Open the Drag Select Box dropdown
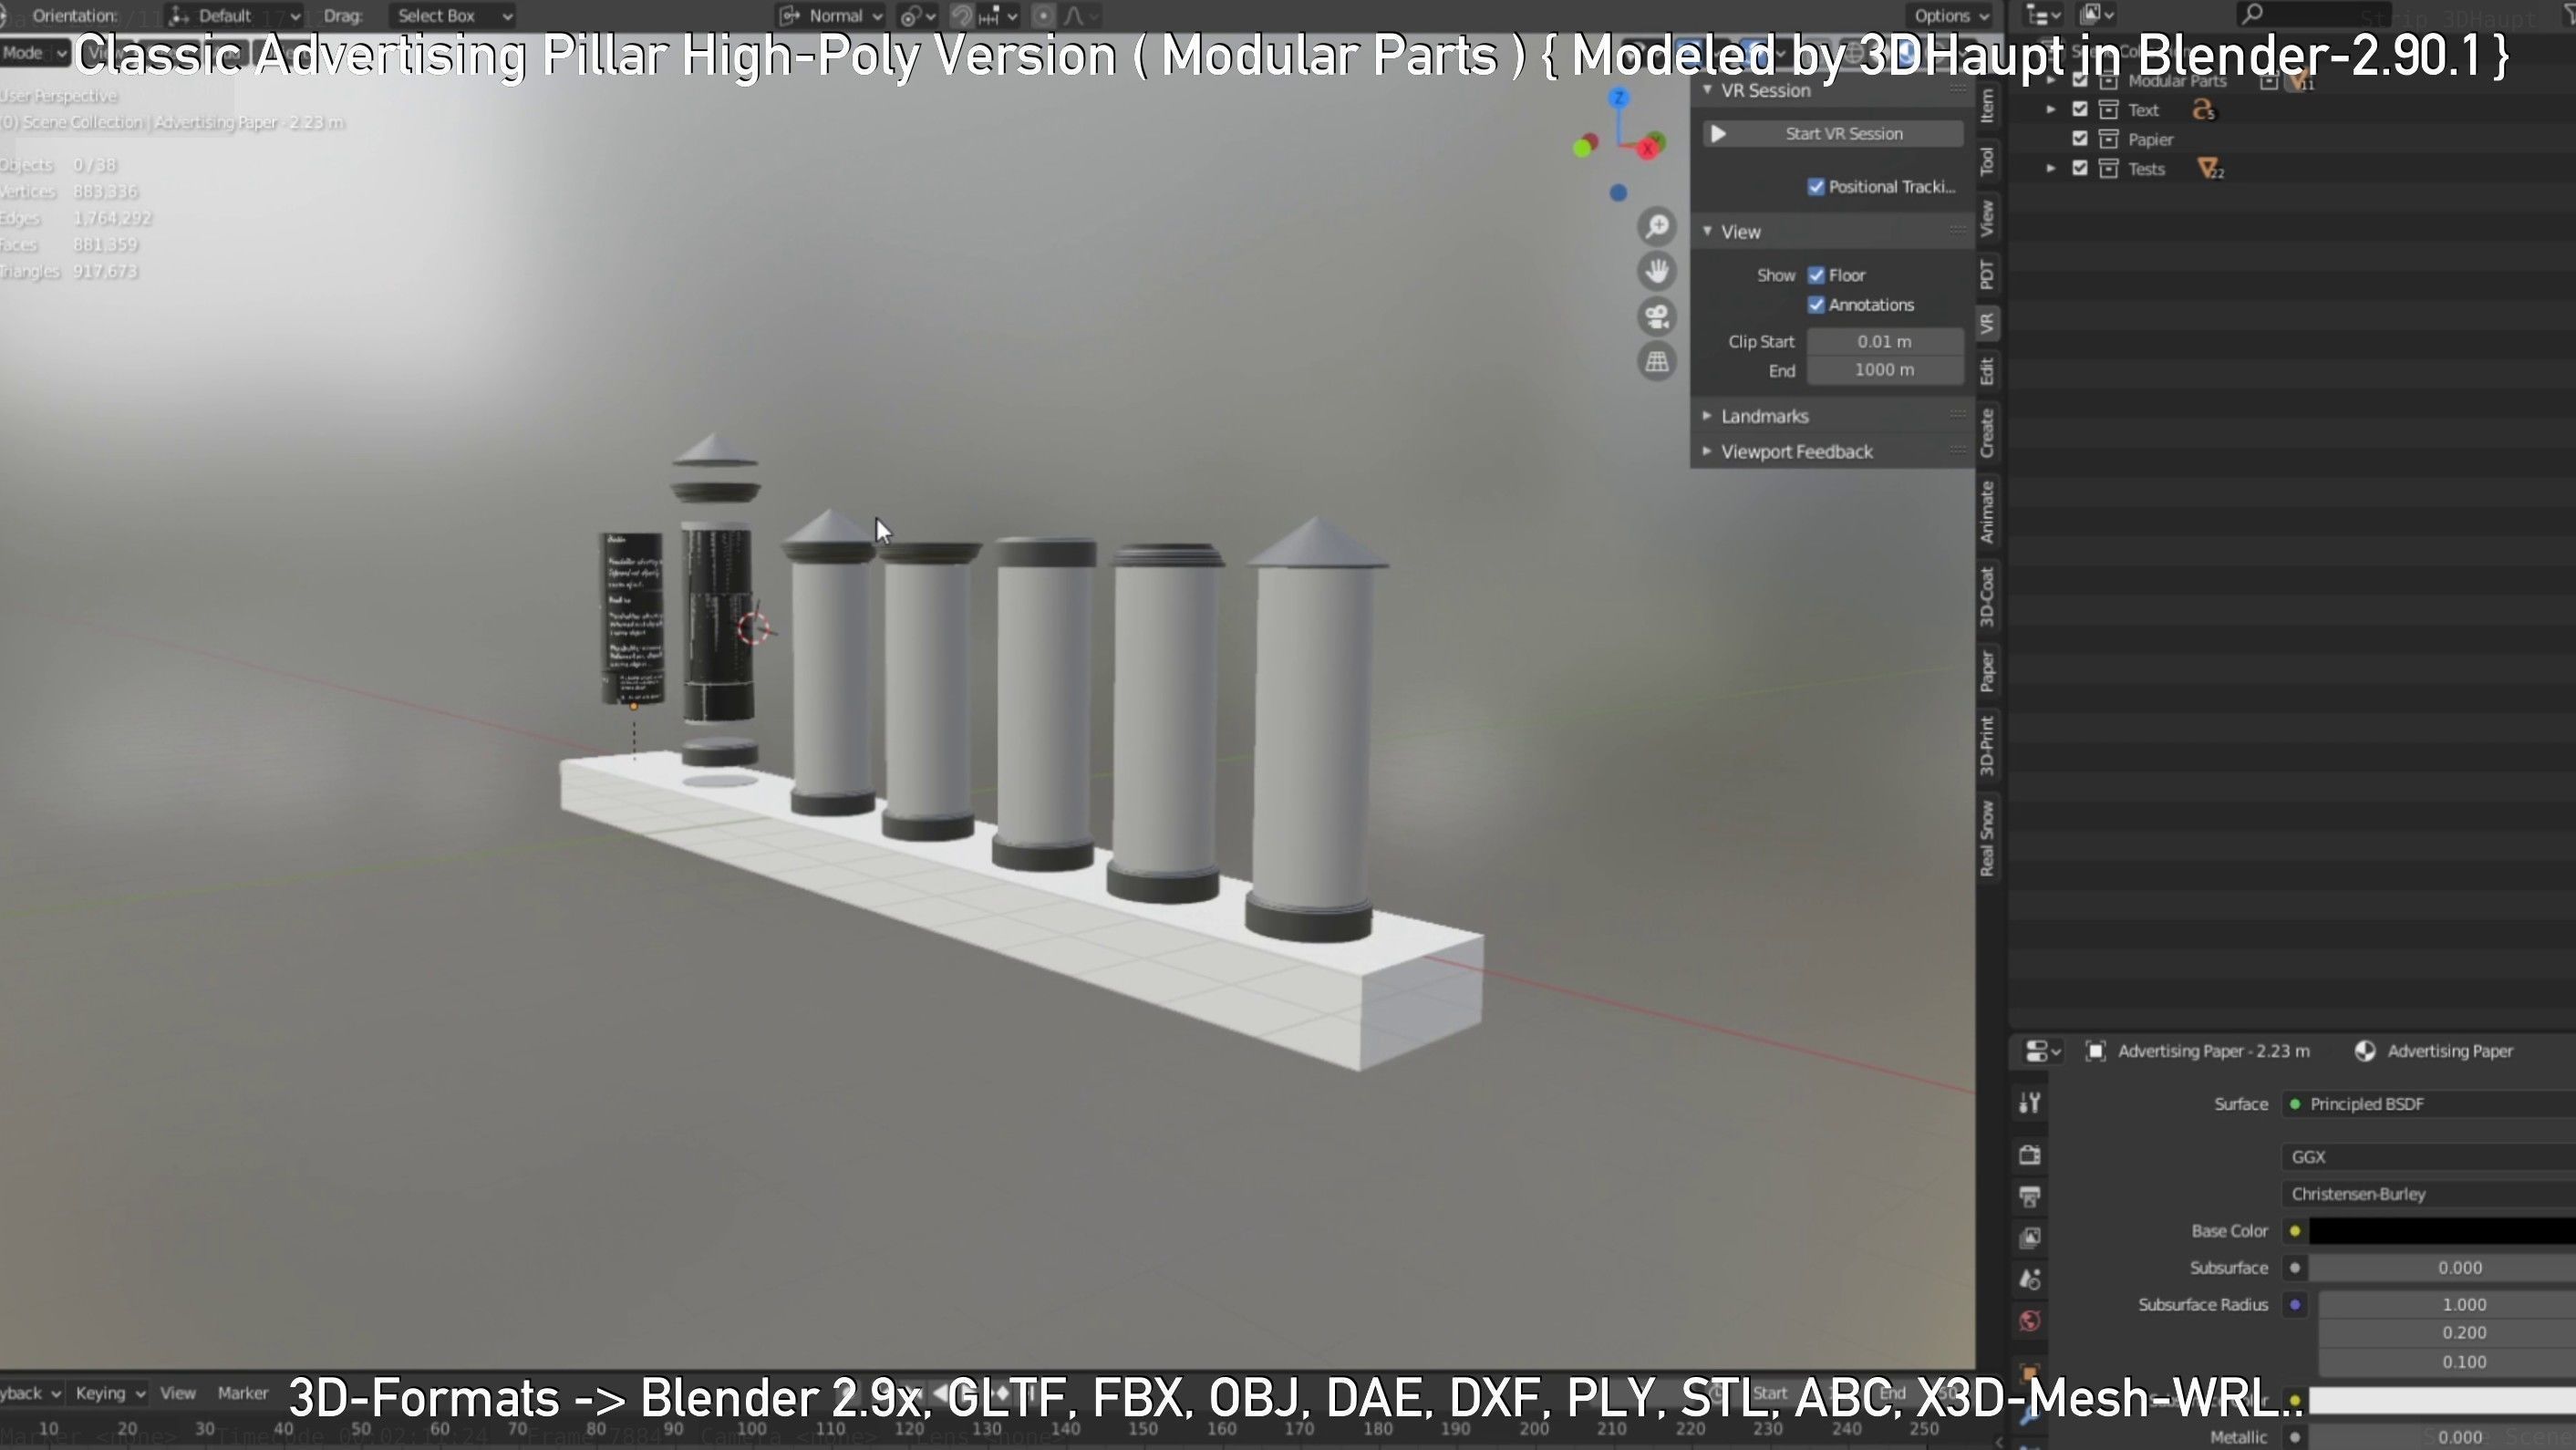The height and width of the screenshot is (1450, 2576). [452, 15]
